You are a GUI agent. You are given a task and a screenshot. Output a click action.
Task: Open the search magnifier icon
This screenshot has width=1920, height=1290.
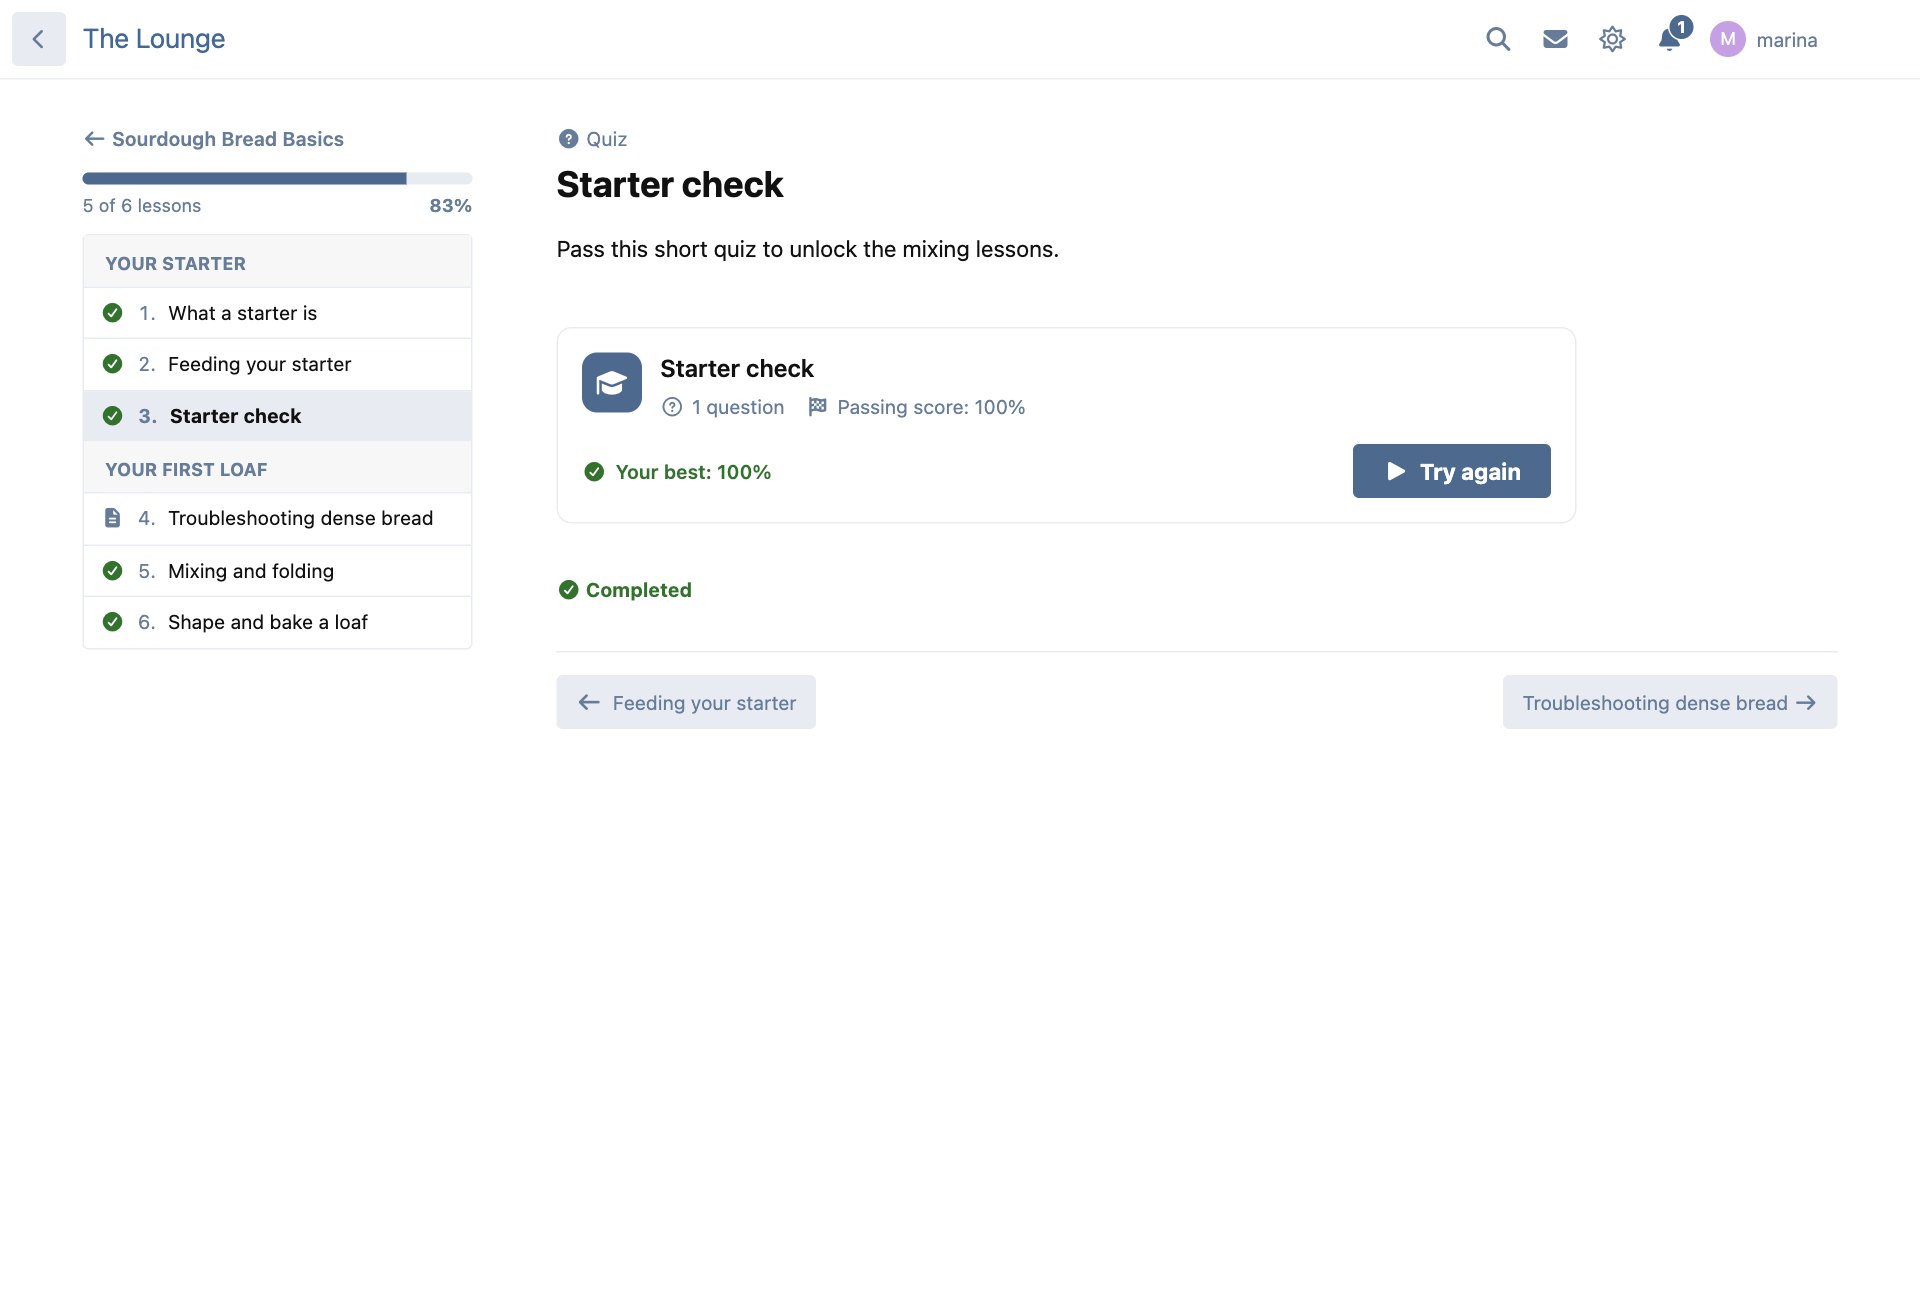[x=1498, y=39]
